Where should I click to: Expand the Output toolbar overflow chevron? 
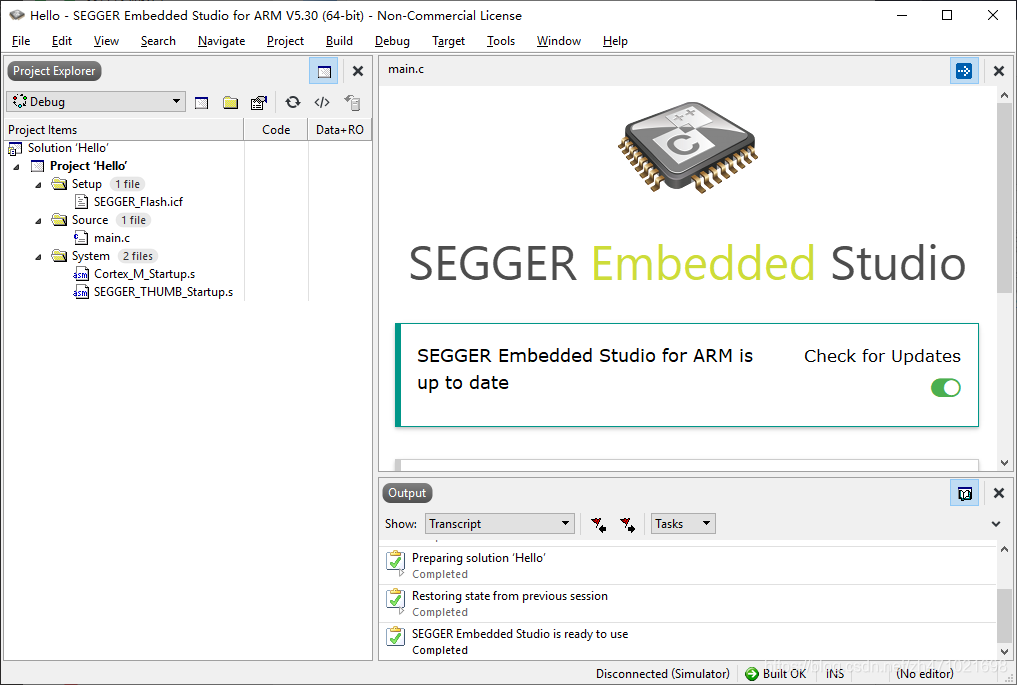click(x=996, y=524)
